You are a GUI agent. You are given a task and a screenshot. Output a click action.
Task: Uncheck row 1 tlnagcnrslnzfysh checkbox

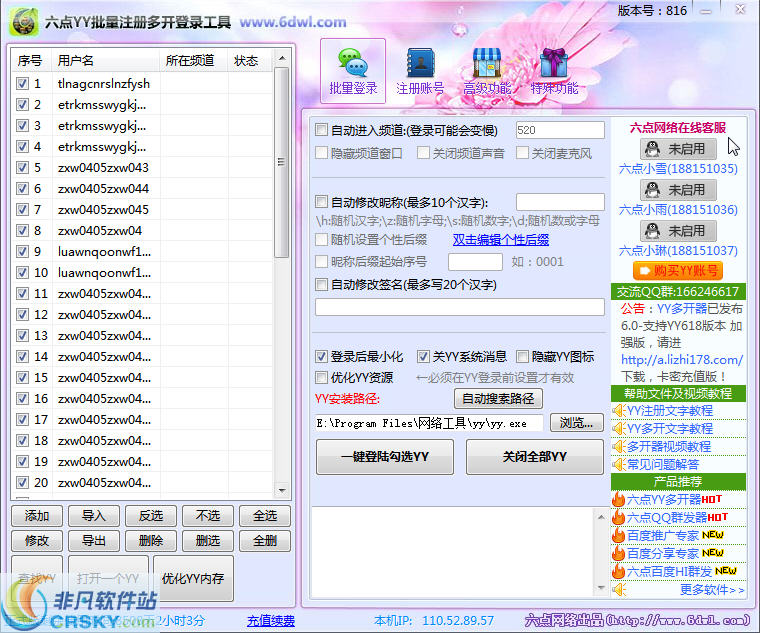tap(22, 83)
